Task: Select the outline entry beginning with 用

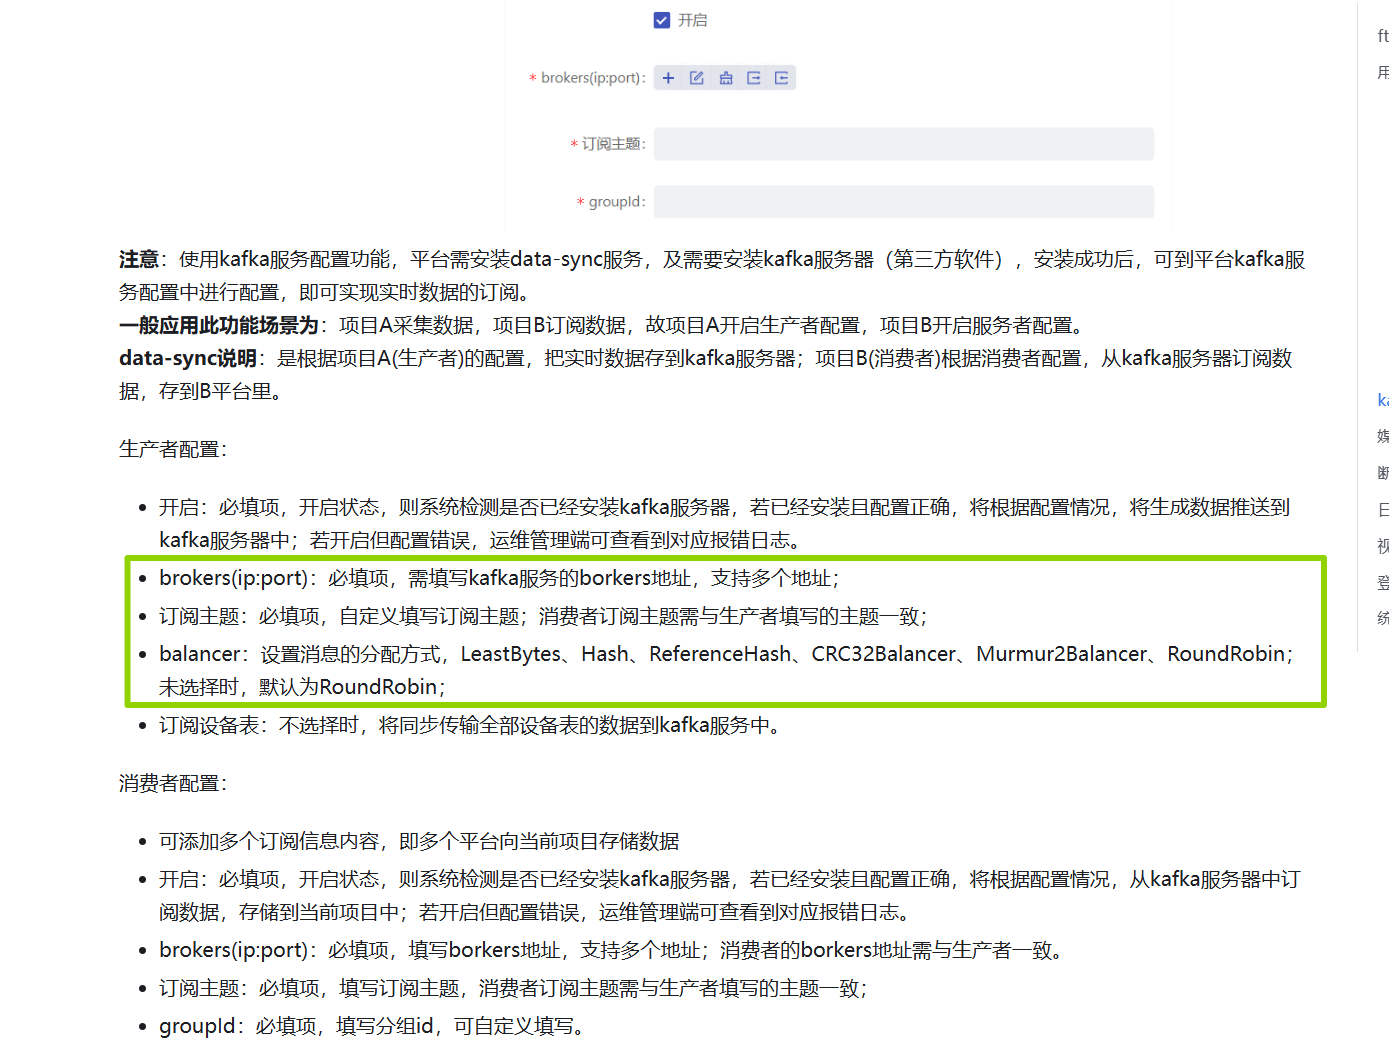Action: pos(1382,72)
